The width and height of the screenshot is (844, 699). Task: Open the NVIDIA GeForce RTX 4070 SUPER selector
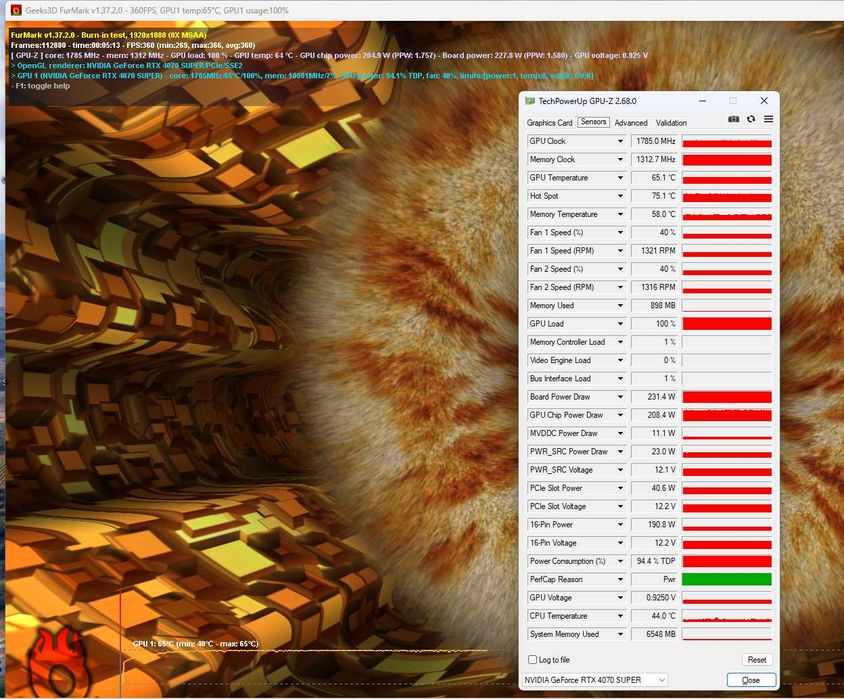click(595, 680)
